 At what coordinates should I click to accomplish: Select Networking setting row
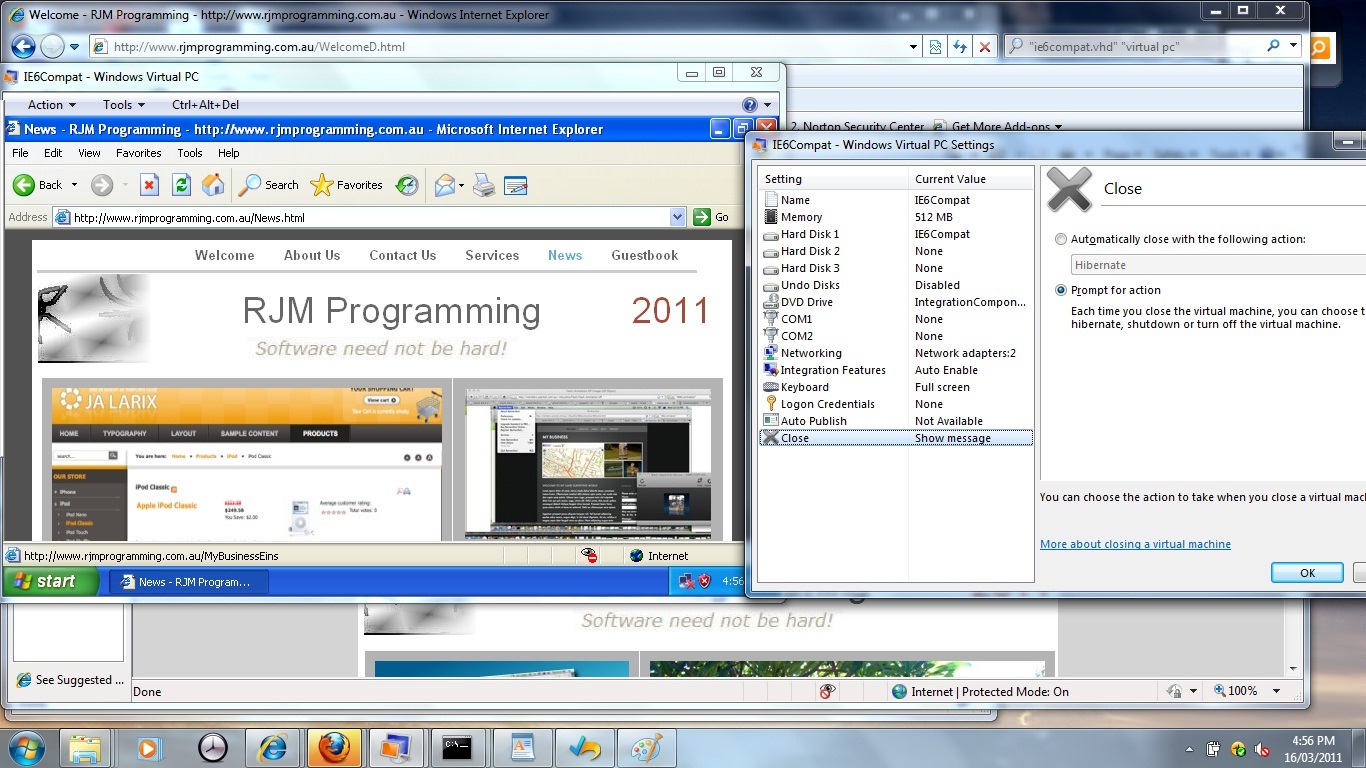[896, 353]
